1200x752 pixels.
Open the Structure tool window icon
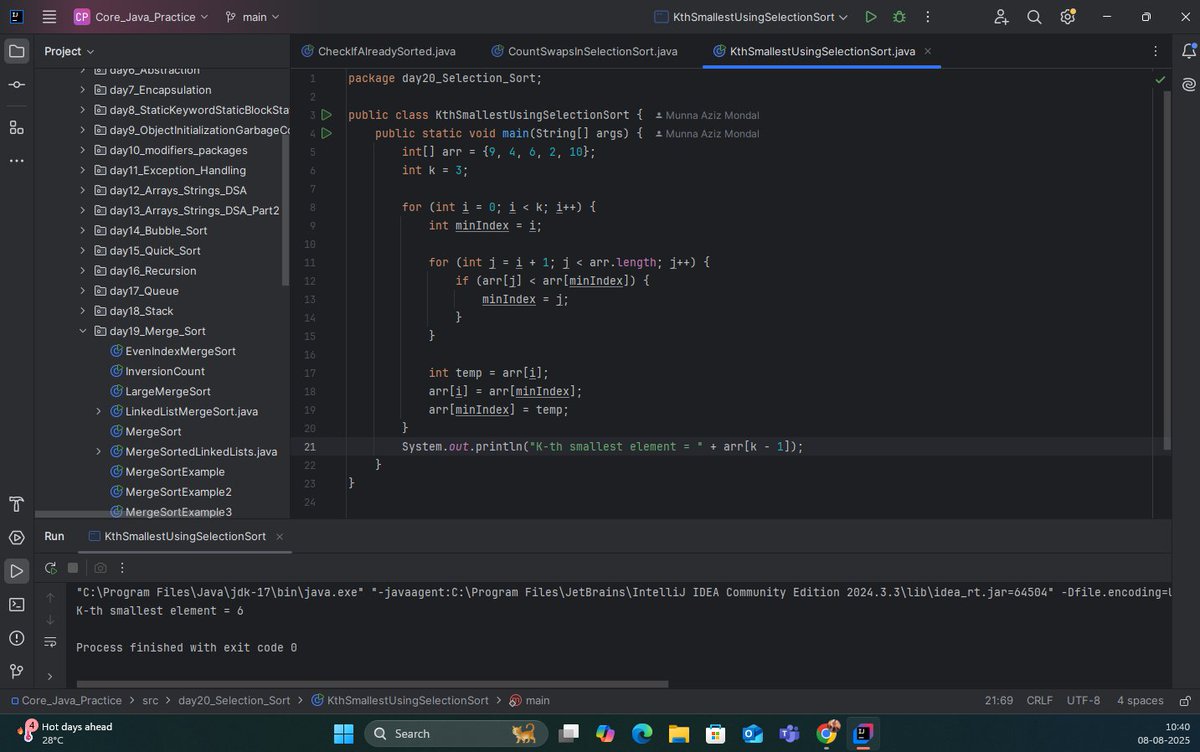[16, 127]
